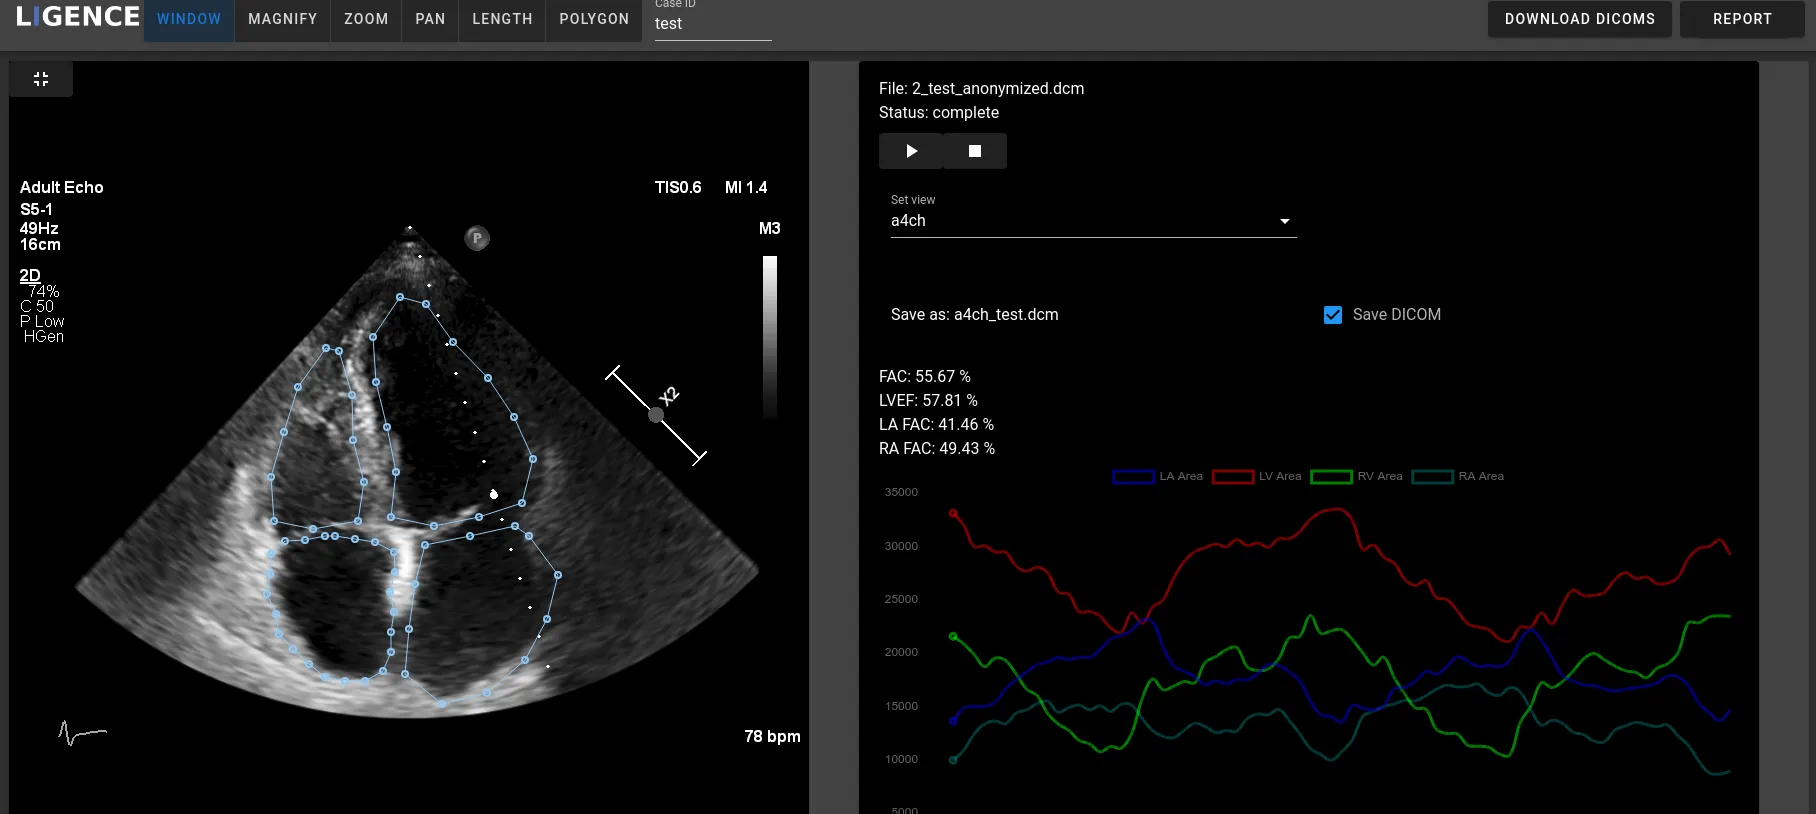Hide the RA Area chart series
1816x814 pixels.
(x=1432, y=477)
